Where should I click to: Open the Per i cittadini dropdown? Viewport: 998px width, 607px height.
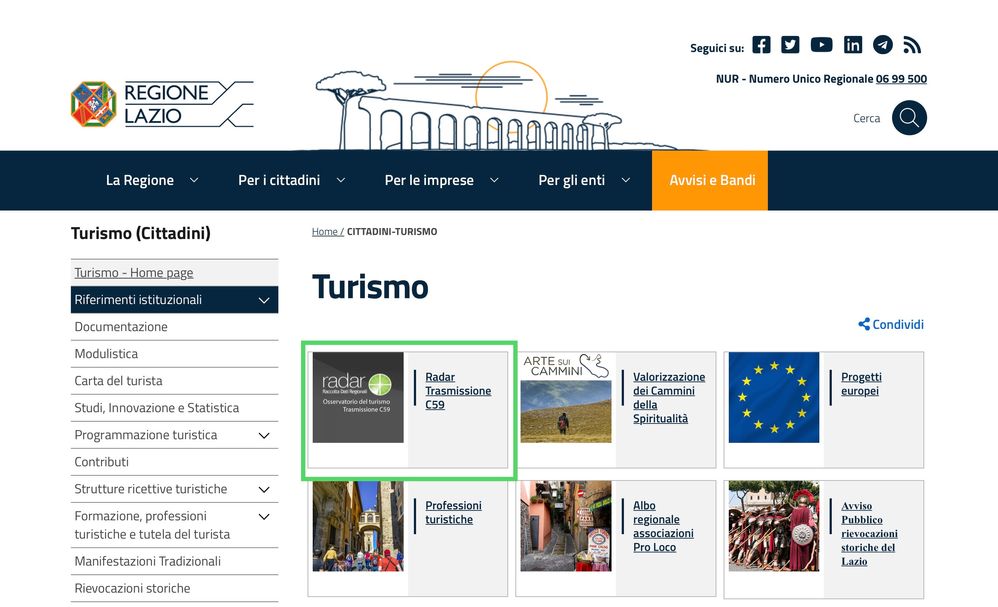click(x=291, y=180)
